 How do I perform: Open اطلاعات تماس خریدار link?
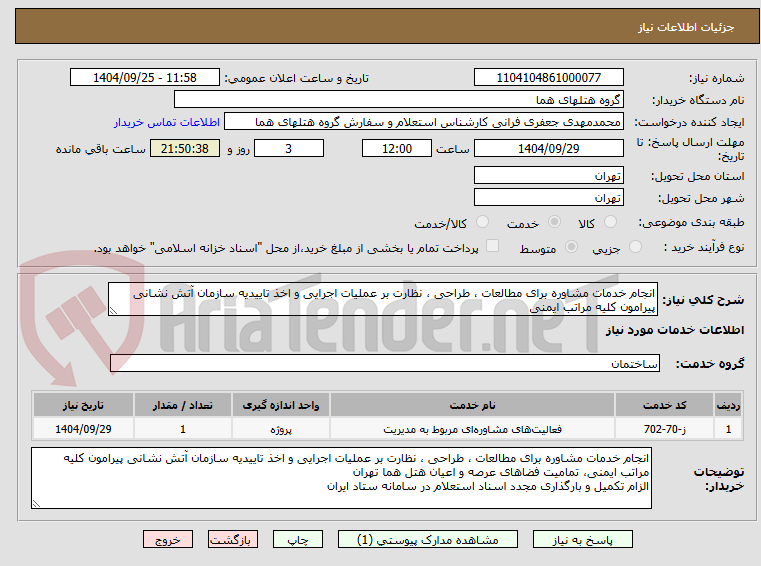[166, 122]
